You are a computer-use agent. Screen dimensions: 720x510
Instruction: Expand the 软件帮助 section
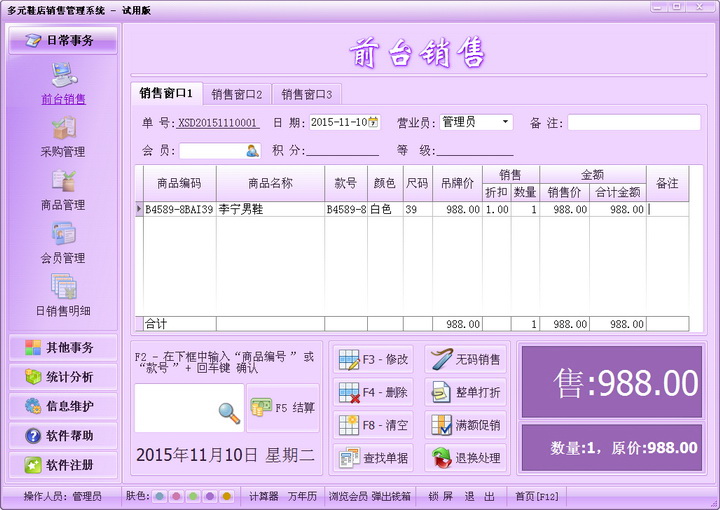63,436
